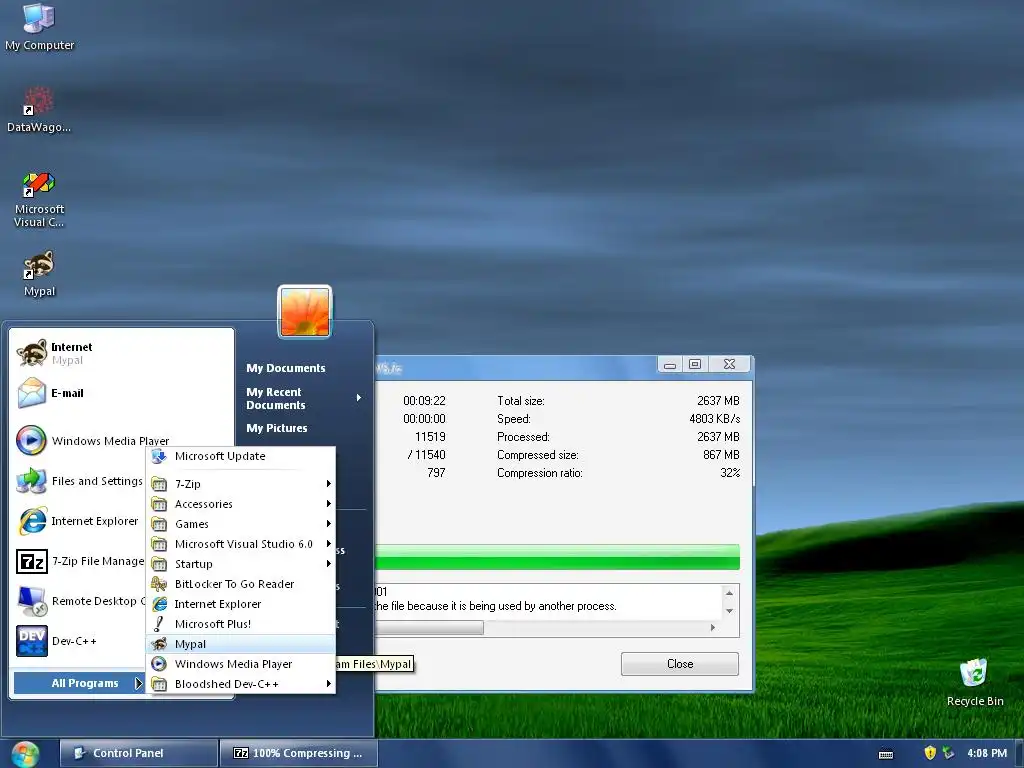Click the Compression ratio value 32%

pyautogui.click(x=729, y=473)
